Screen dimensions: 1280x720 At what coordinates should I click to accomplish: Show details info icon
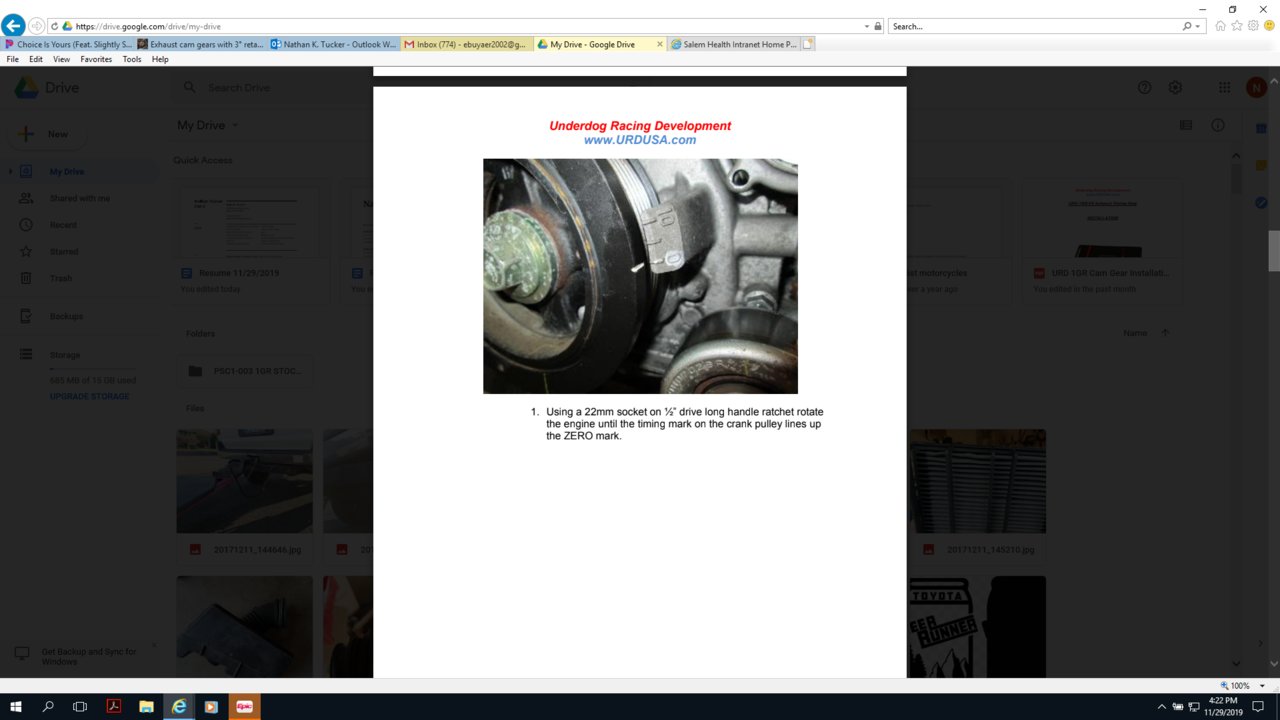pos(1218,126)
